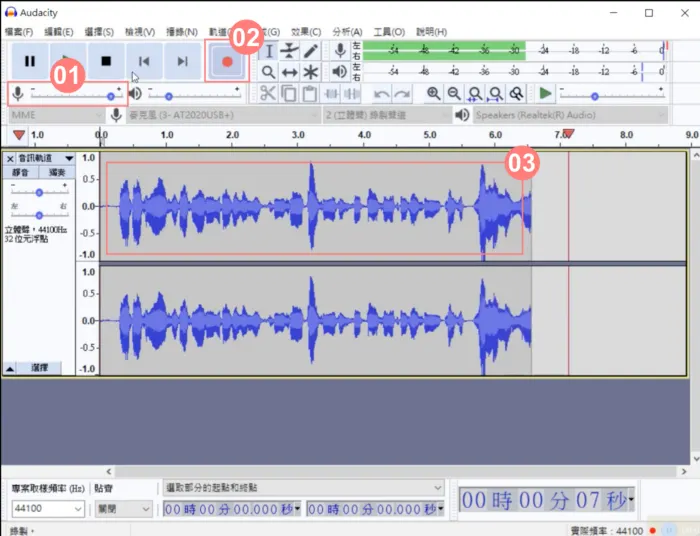700x536 pixels.
Task: Skip to start of the track
Action: tap(144, 61)
